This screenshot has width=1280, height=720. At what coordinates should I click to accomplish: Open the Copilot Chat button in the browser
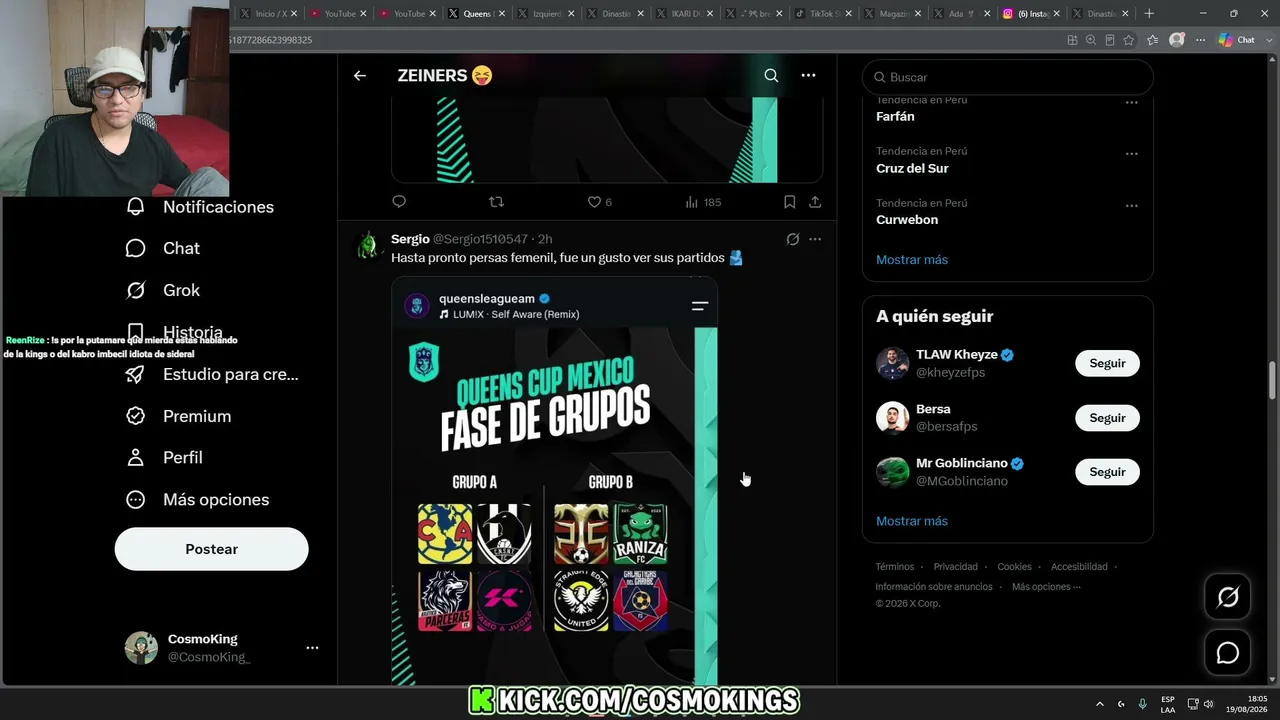click(x=1236, y=40)
